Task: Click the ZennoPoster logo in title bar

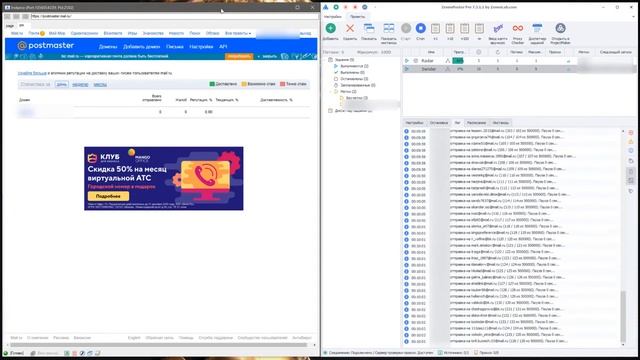Action: pos(326,7)
